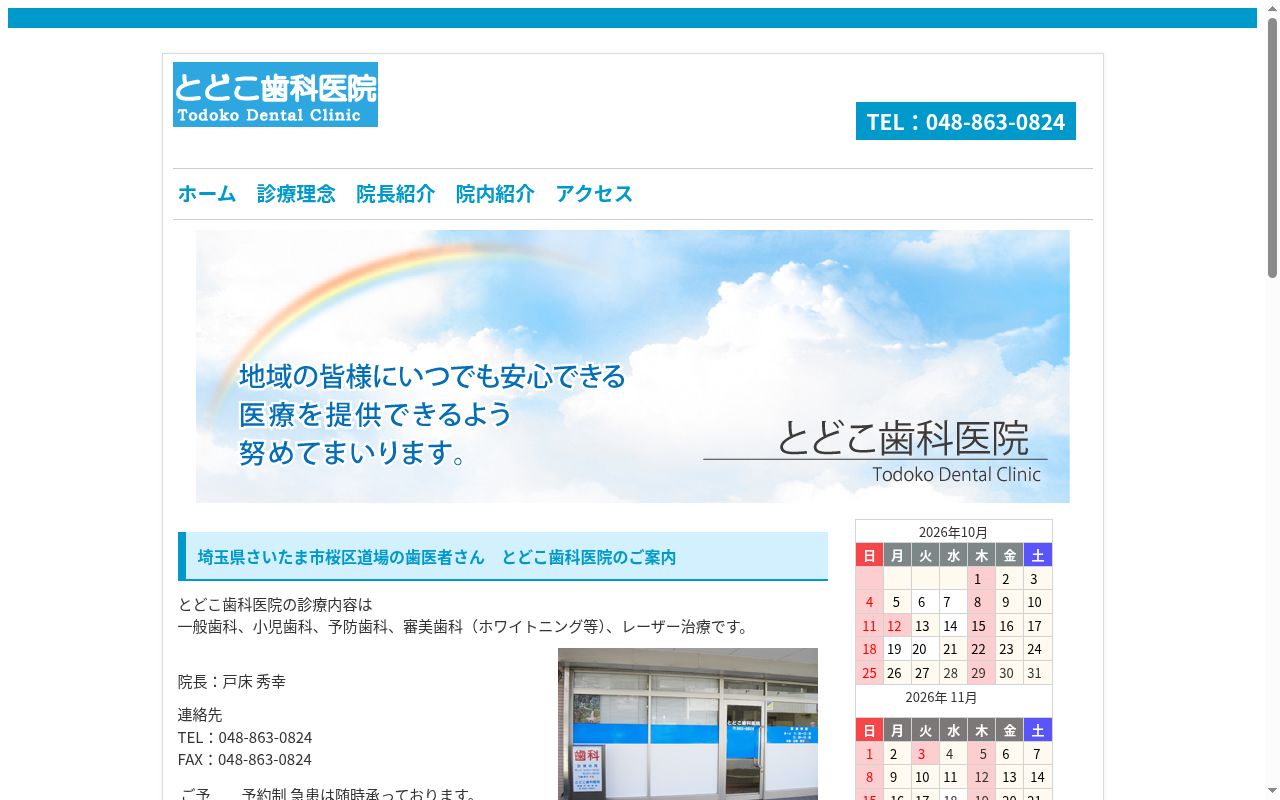
Task: Select October 29 in the calendar
Action: click(981, 673)
